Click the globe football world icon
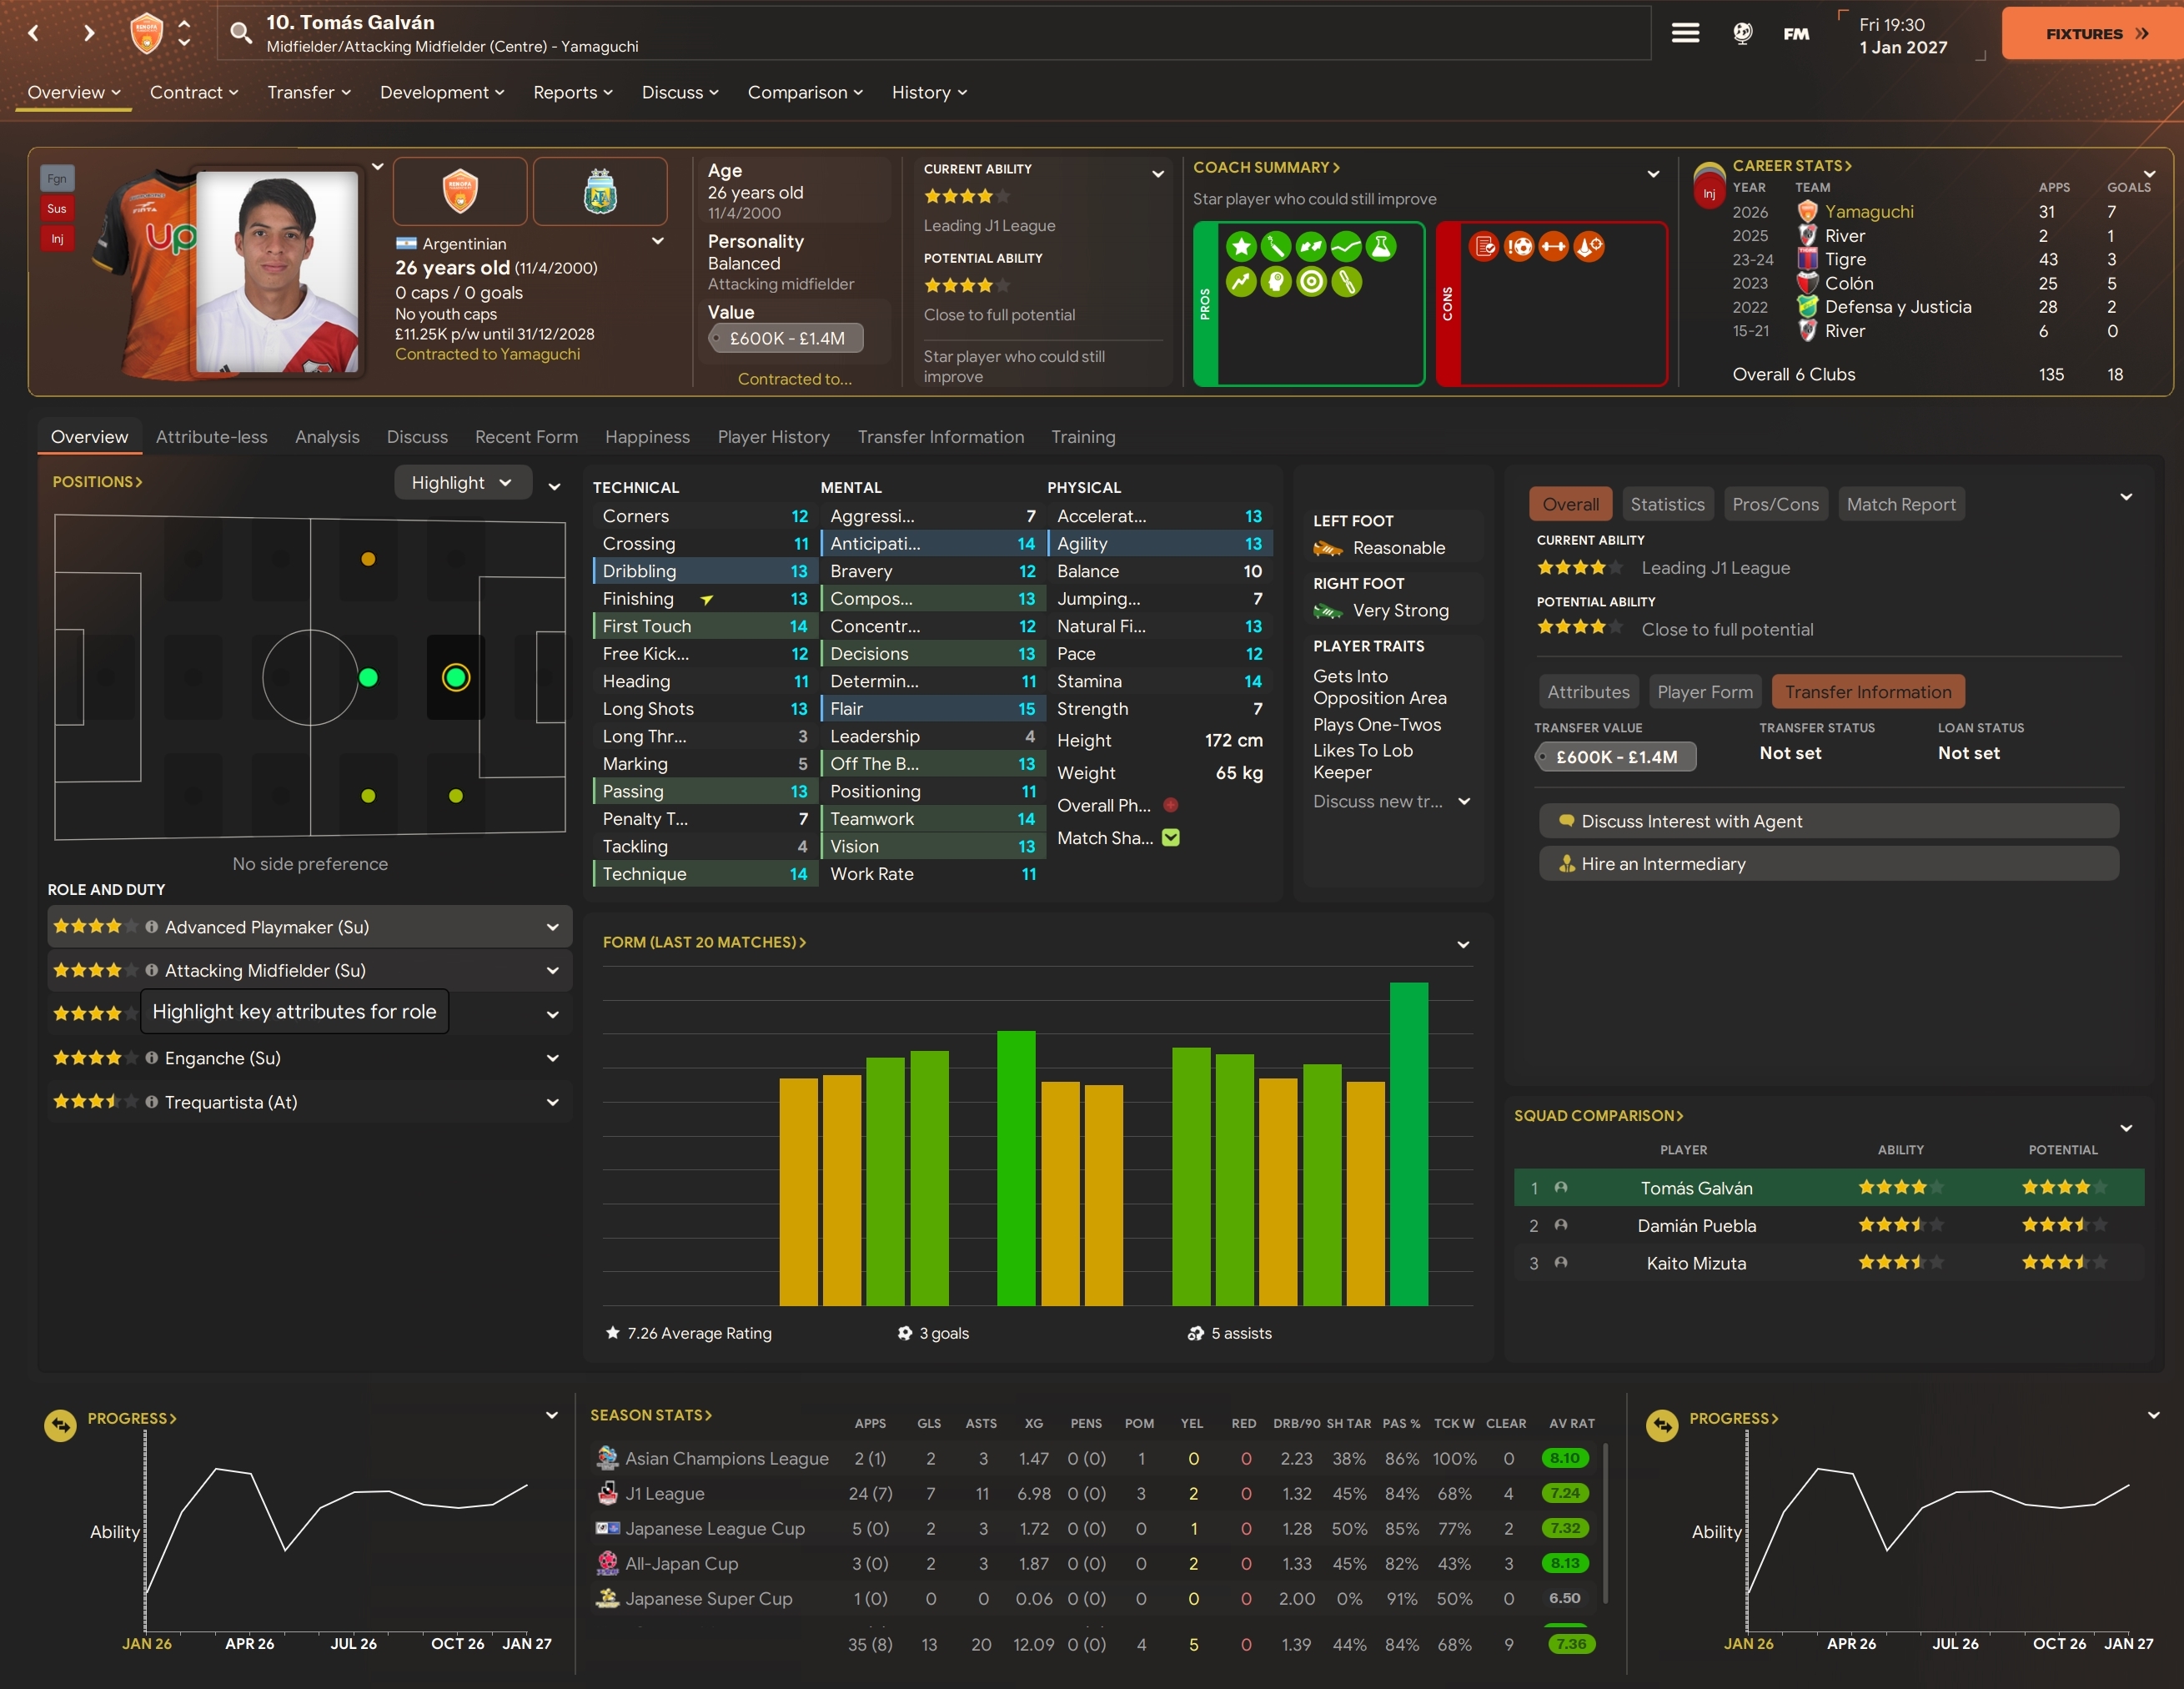The height and width of the screenshot is (1689, 2184). click(1742, 33)
